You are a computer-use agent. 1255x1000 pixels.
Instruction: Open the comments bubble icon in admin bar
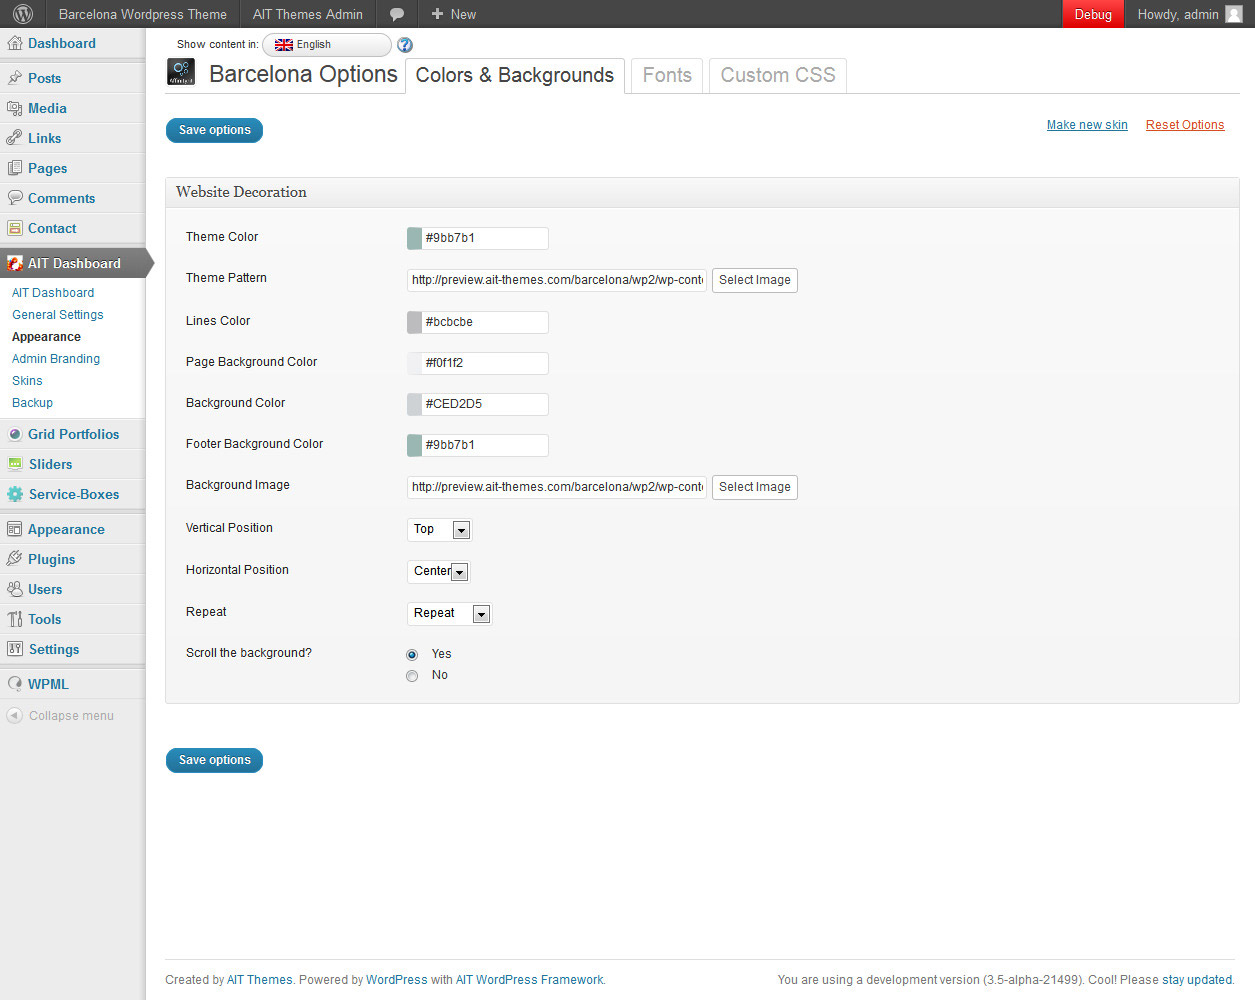click(397, 14)
